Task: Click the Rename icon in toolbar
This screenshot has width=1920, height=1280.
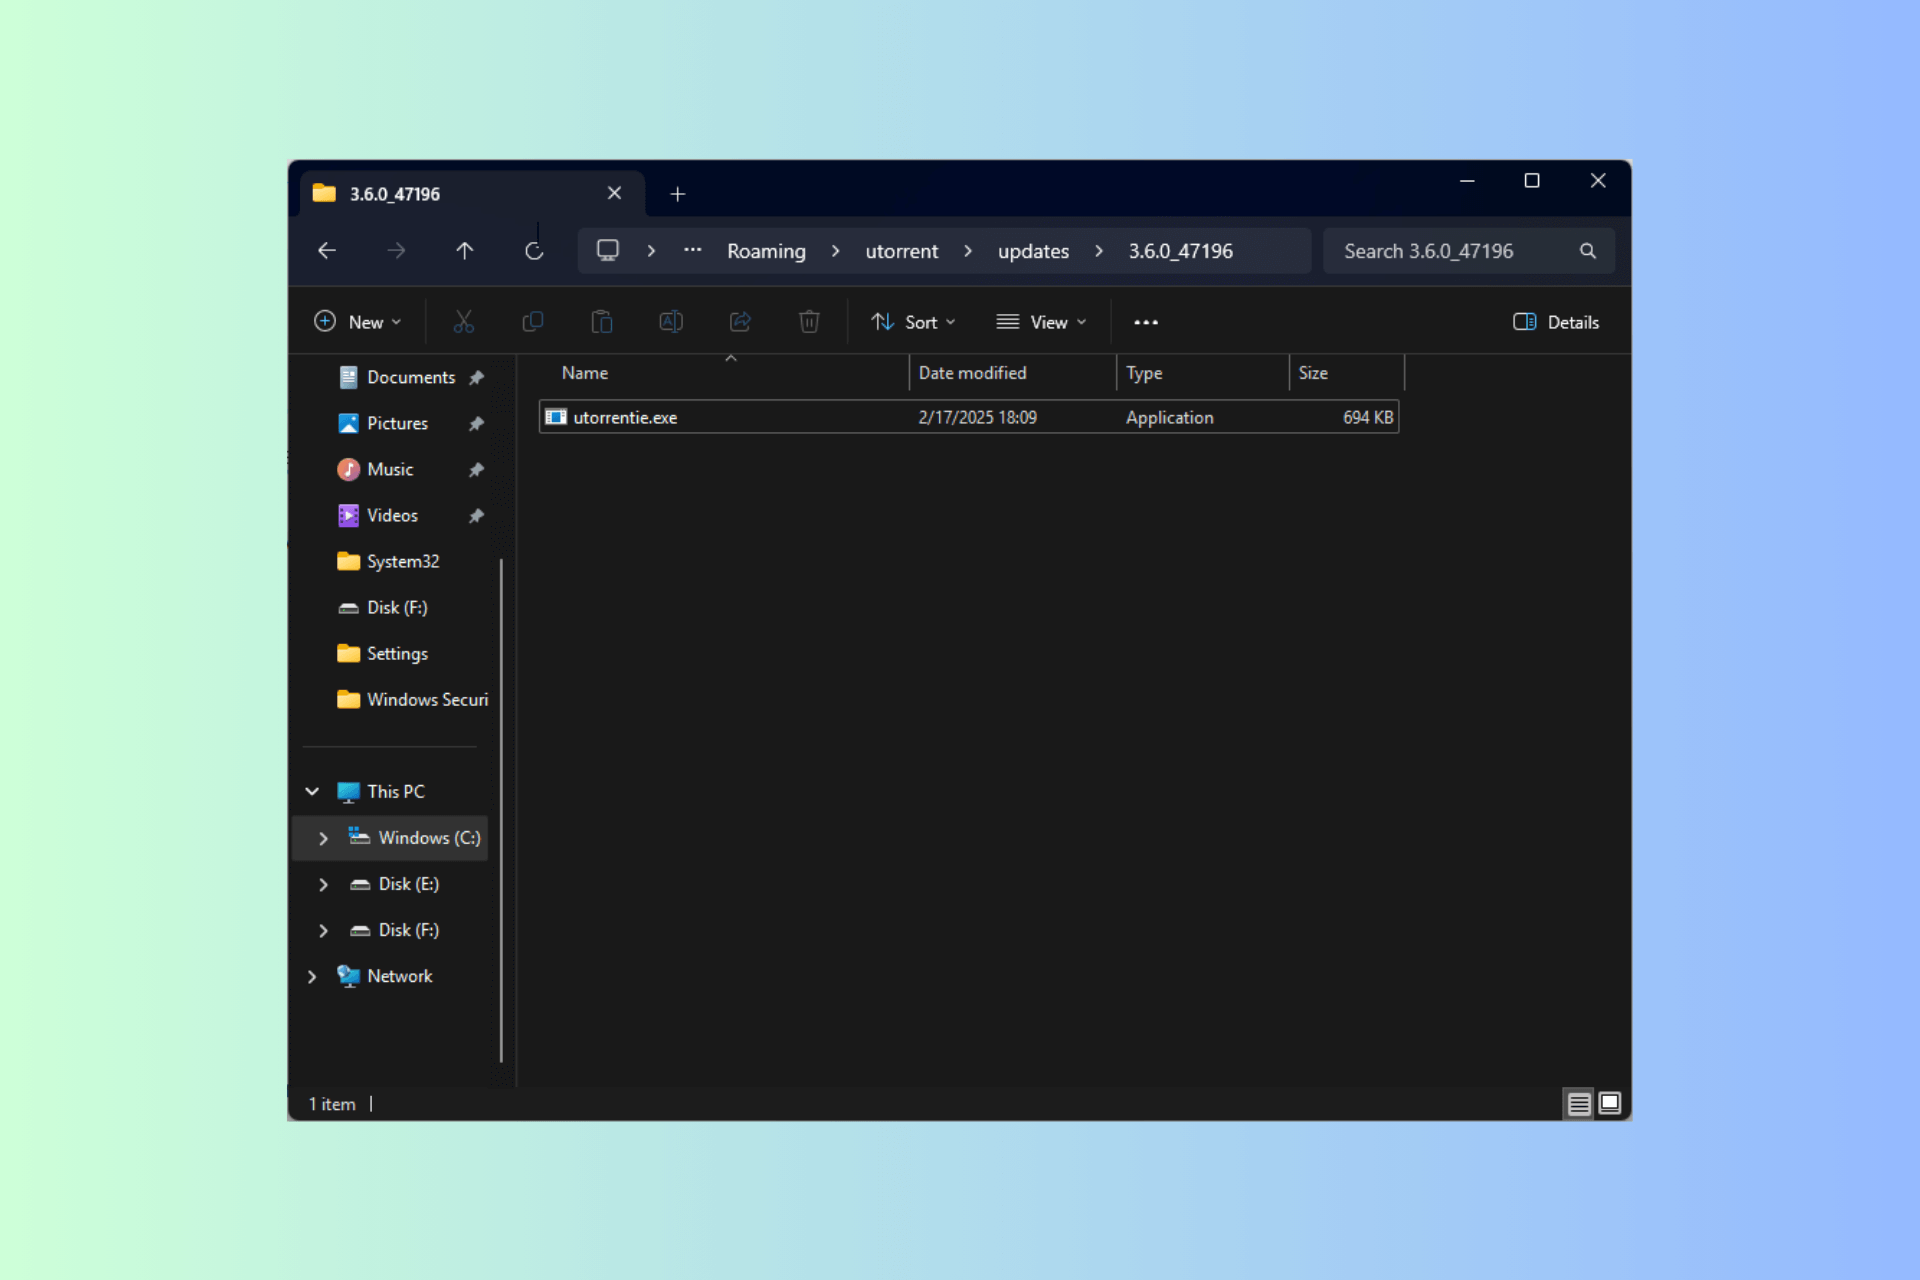Action: click(671, 322)
